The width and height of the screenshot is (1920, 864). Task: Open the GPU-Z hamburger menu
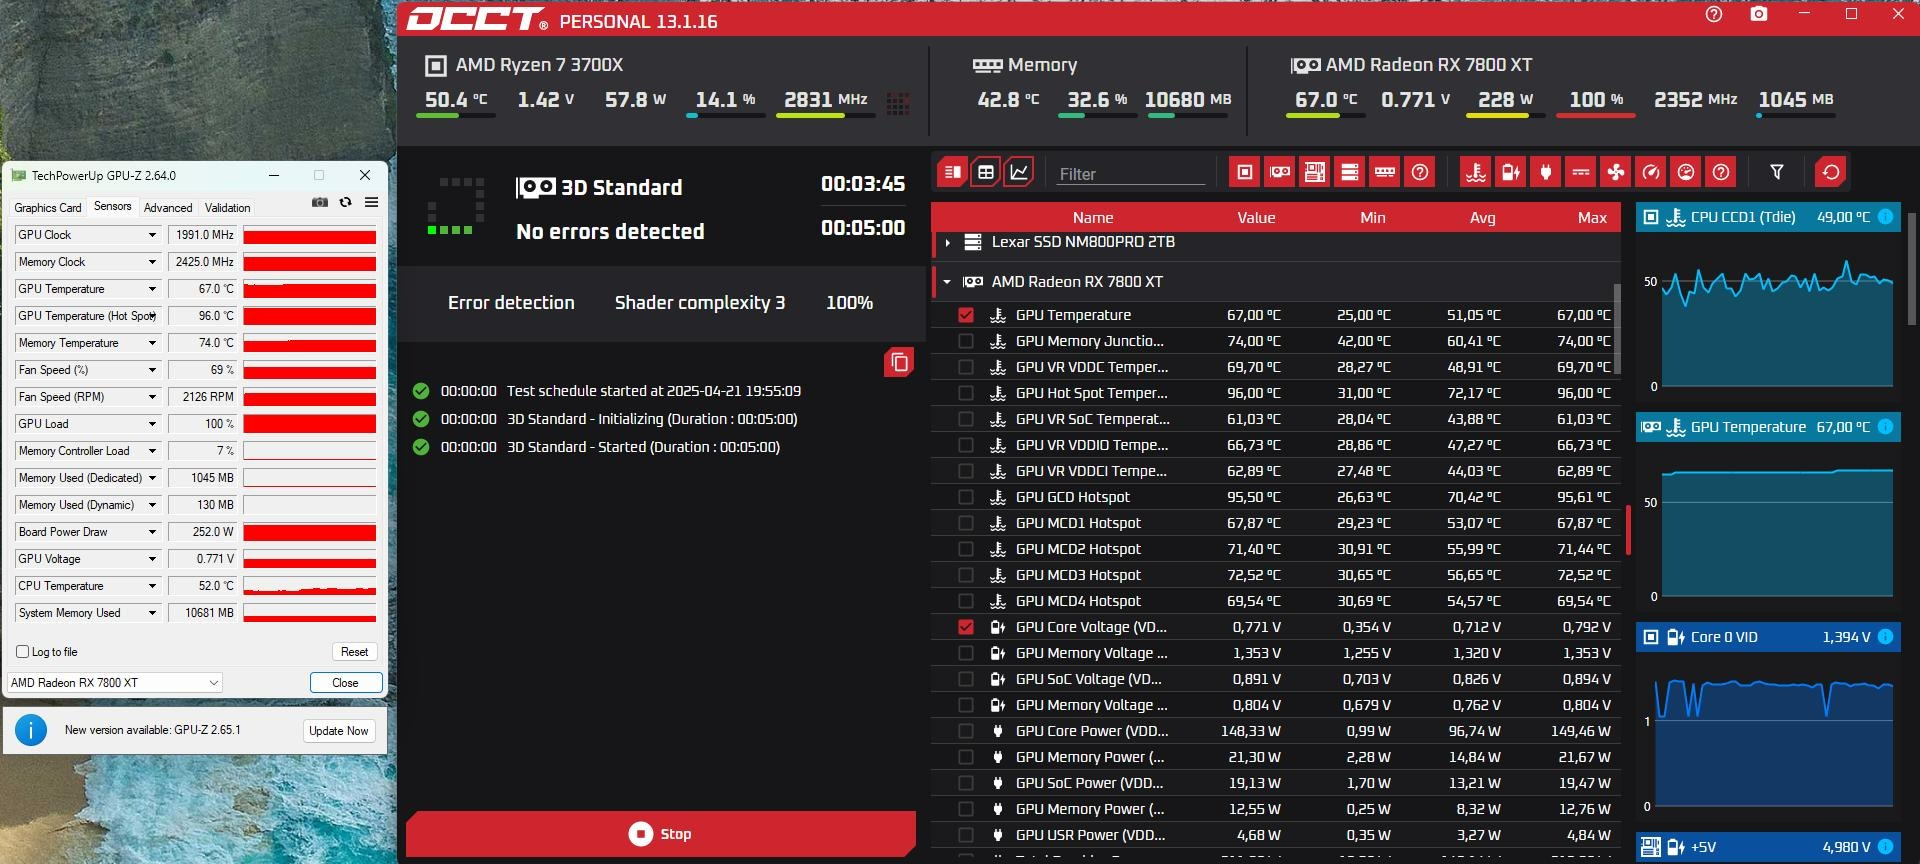tap(371, 202)
